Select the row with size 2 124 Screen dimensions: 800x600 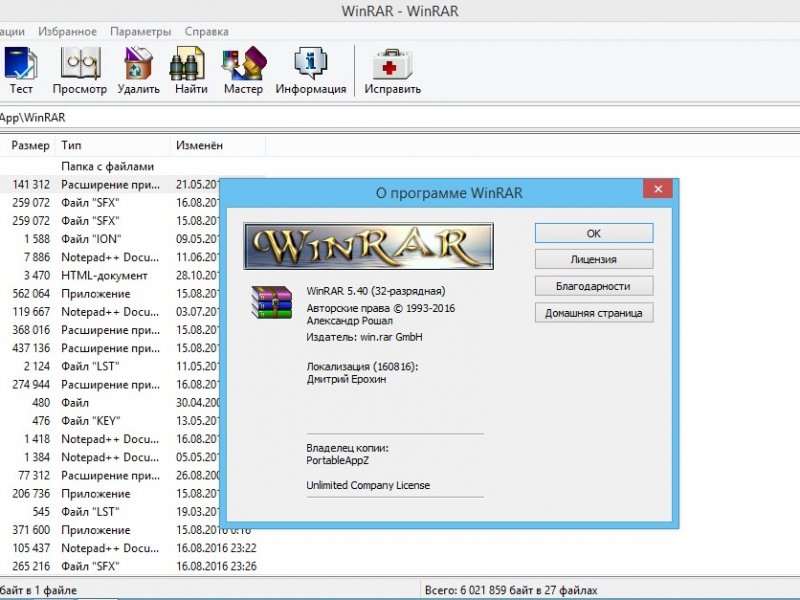110,366
